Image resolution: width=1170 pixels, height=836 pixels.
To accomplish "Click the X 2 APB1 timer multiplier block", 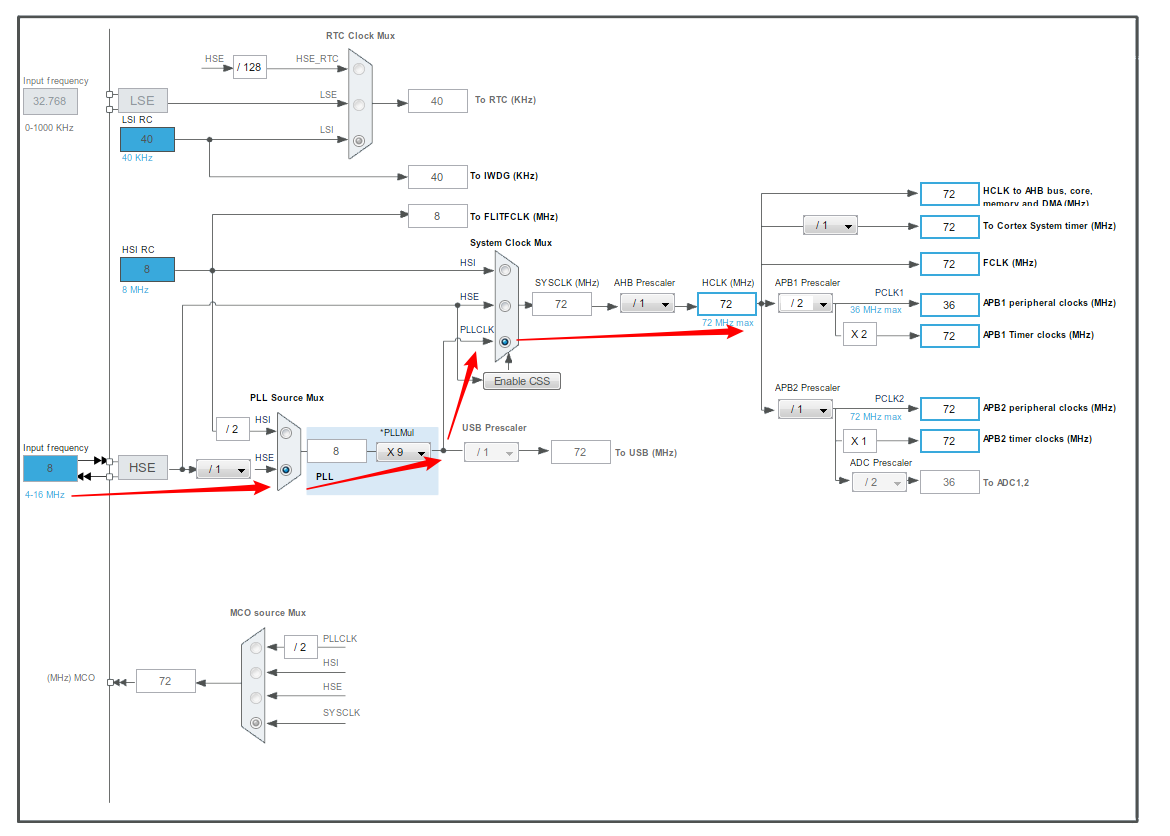I will pyautogui.click(x=858, y=335).
